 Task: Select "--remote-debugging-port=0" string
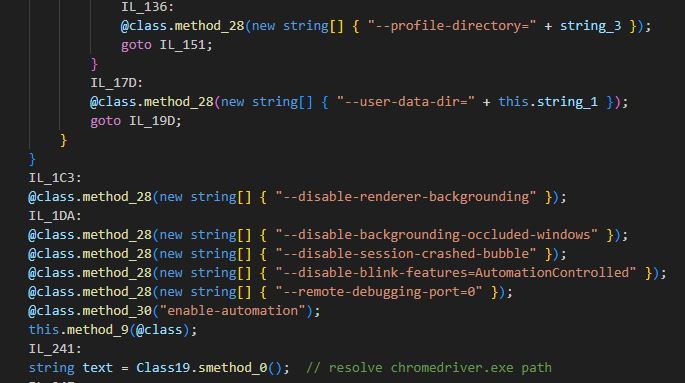pyautogui.click(x=379, y=292)
